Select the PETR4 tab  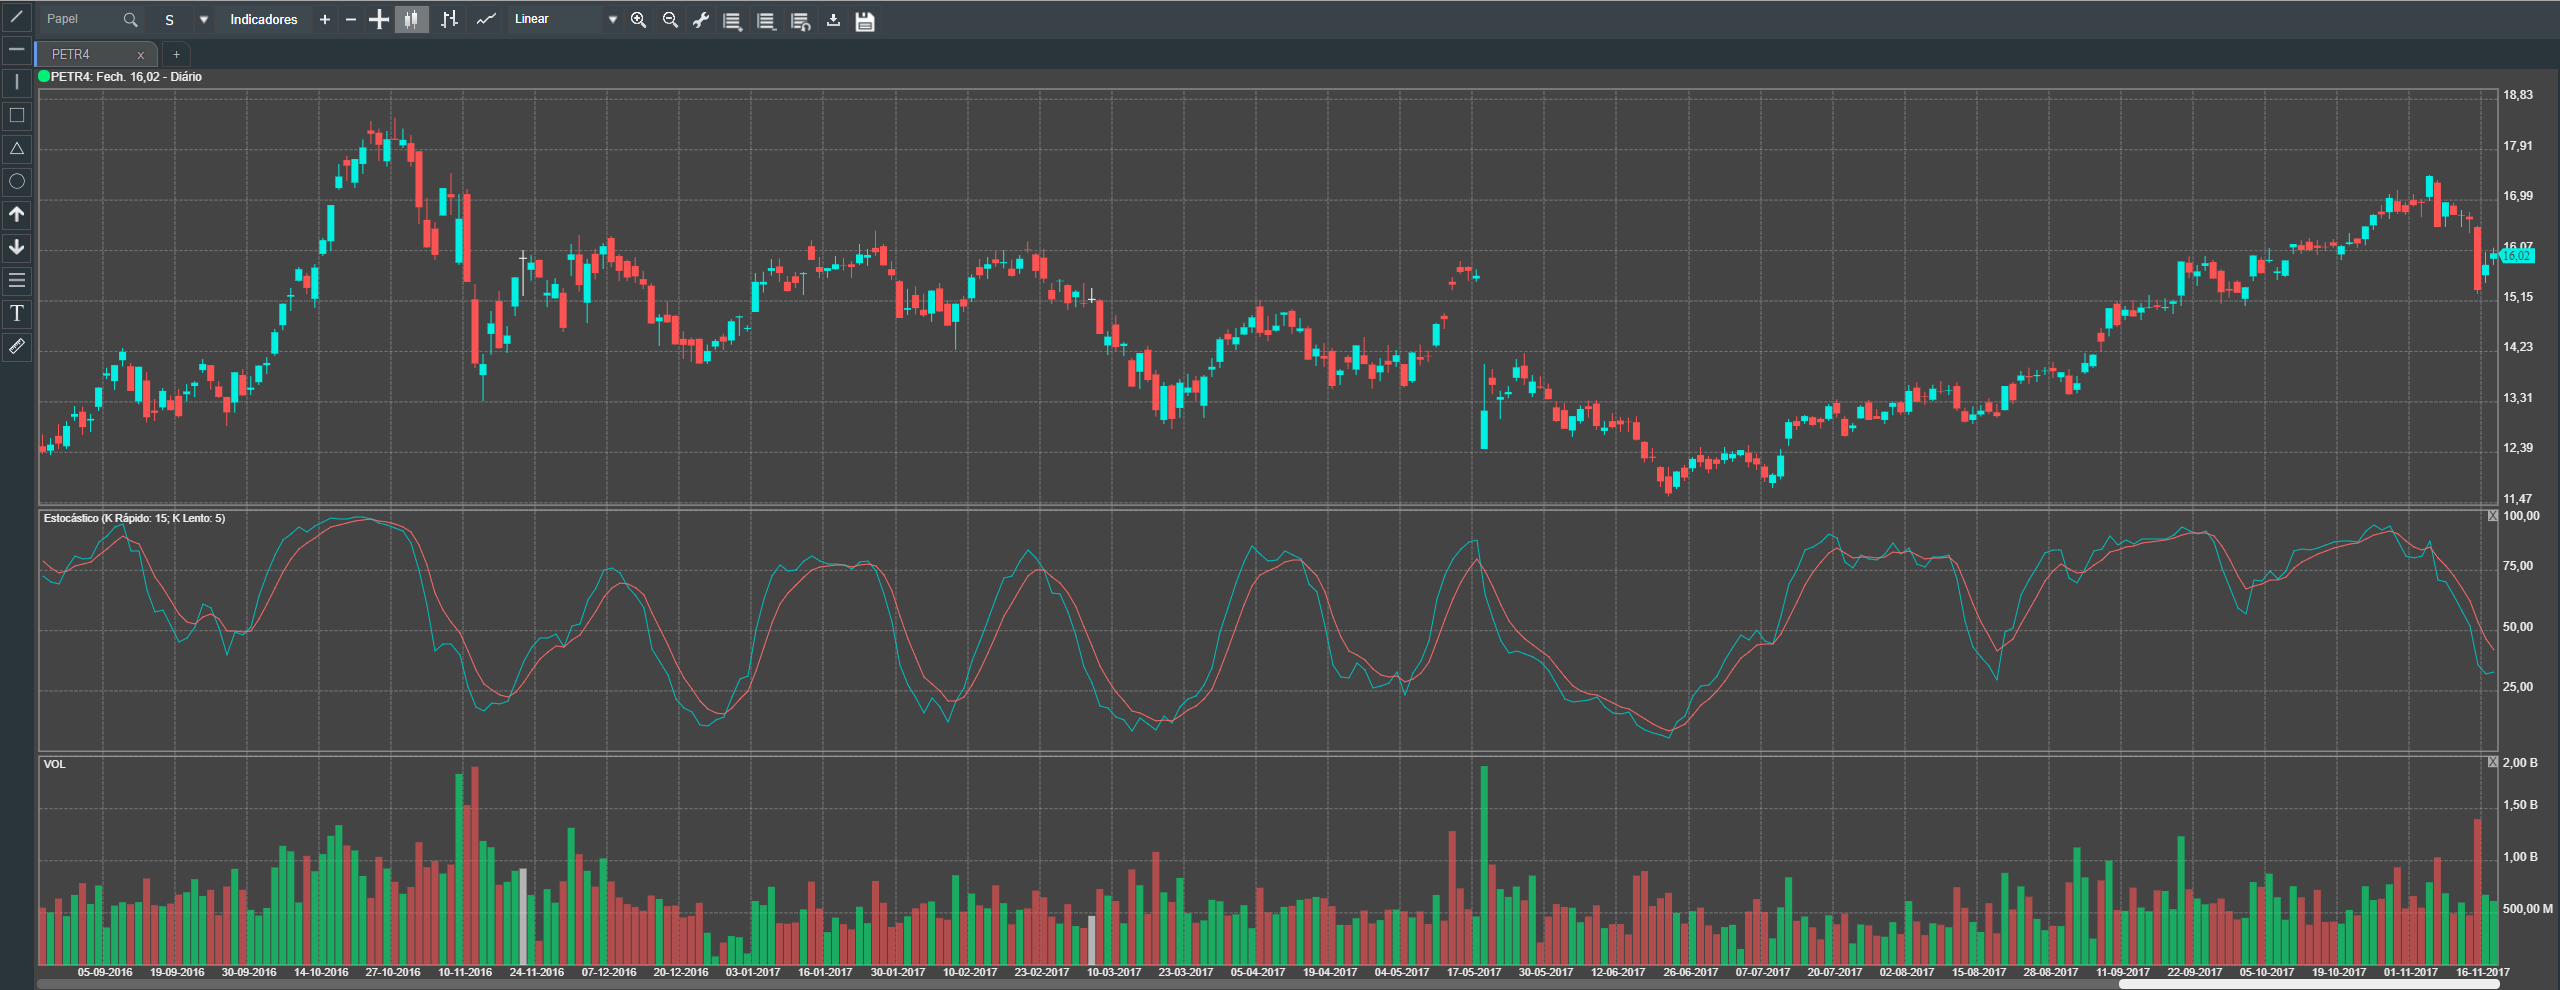pyautogui.click(x=94, y=54)
